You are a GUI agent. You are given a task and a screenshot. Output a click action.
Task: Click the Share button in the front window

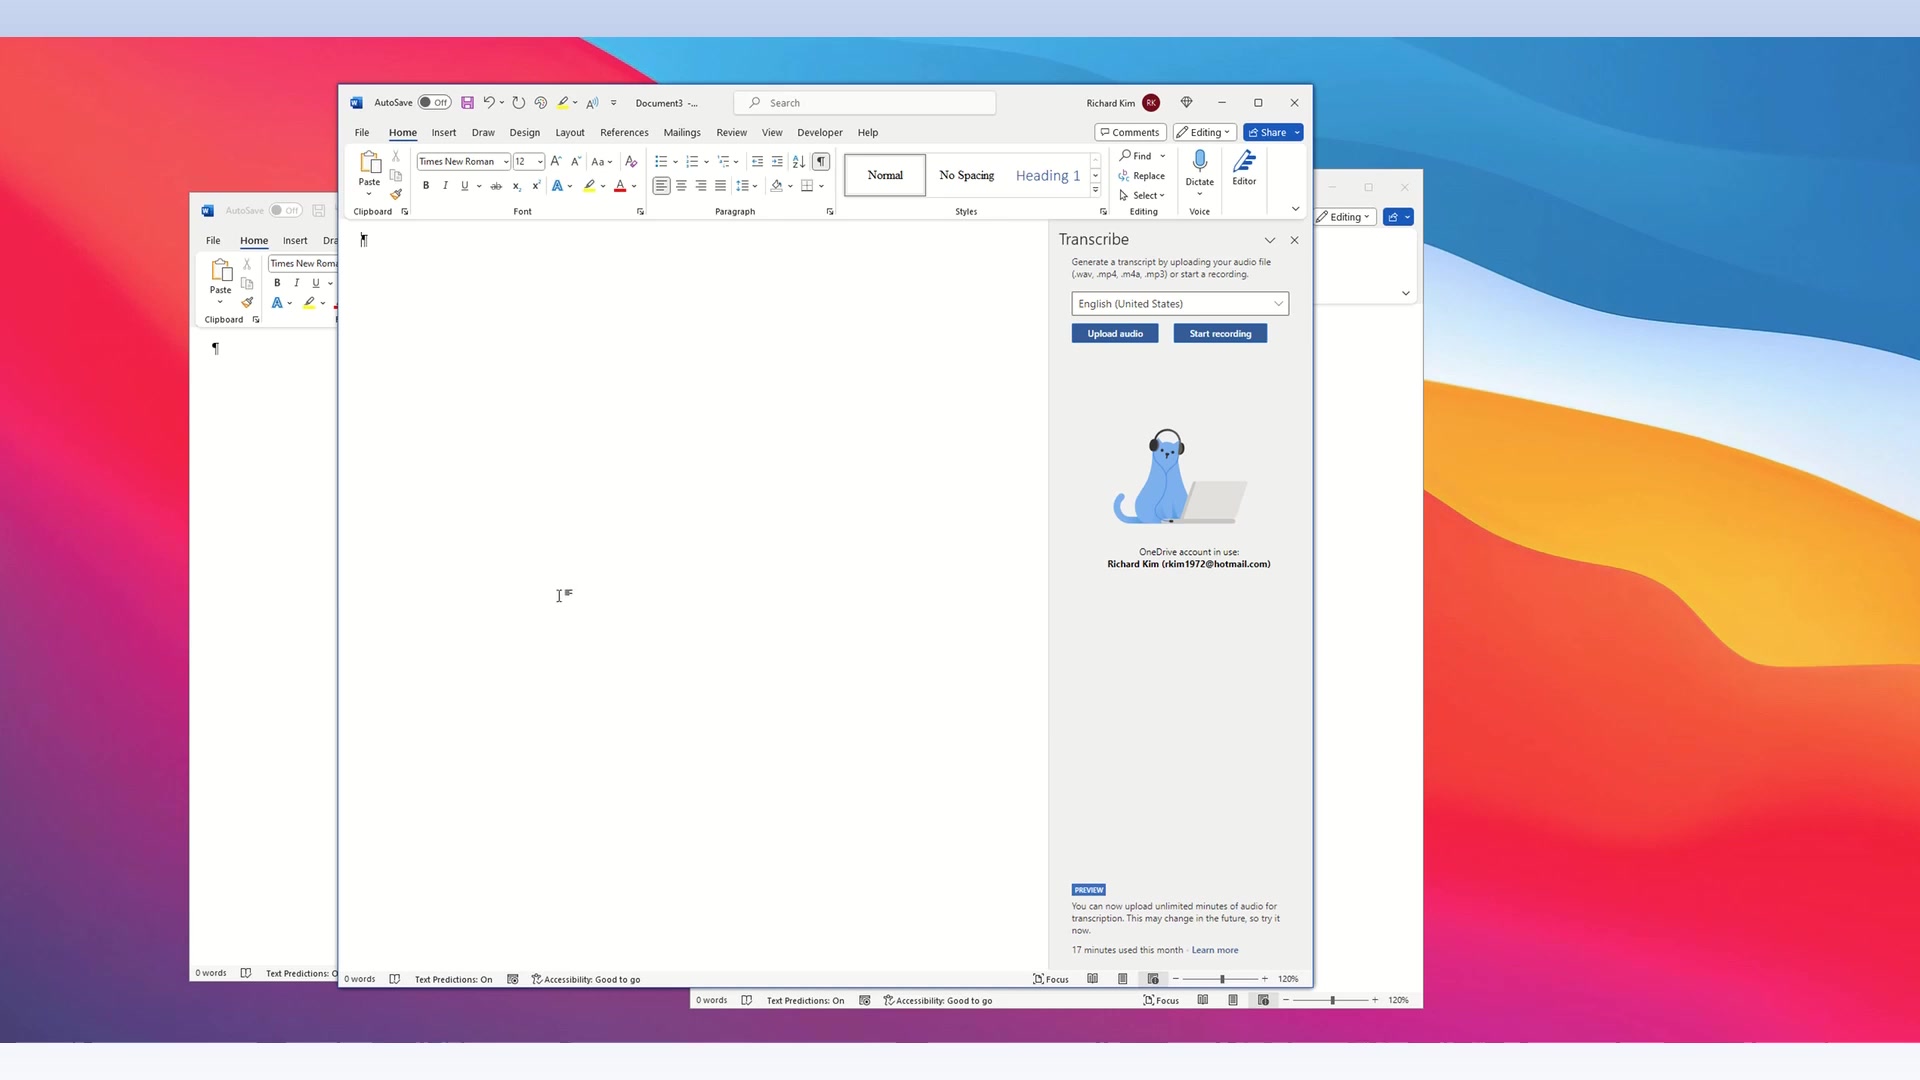pyautogui.click(x=1267, y=132)
